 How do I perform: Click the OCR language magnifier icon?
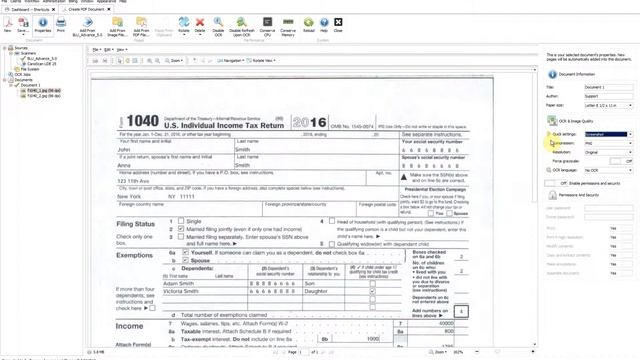pyautogui.click(x=549, y=170)
